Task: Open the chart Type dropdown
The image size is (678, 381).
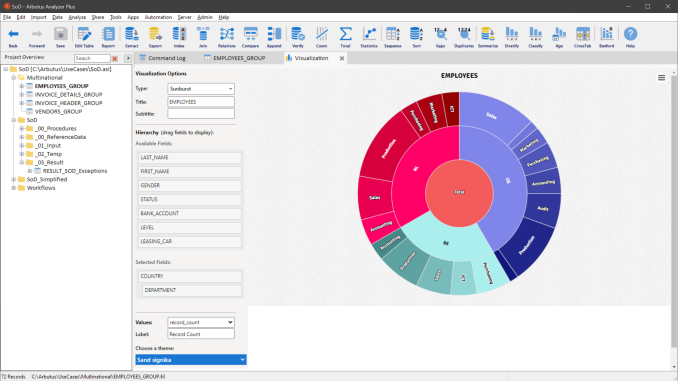Action: click(201, 89)
